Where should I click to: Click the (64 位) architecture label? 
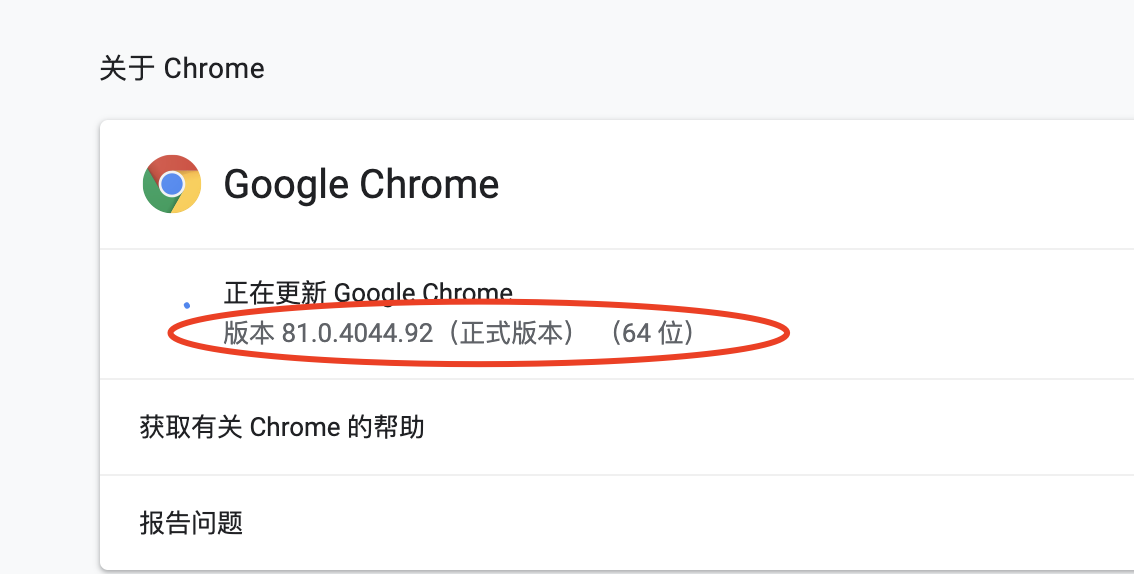(652, 333)
